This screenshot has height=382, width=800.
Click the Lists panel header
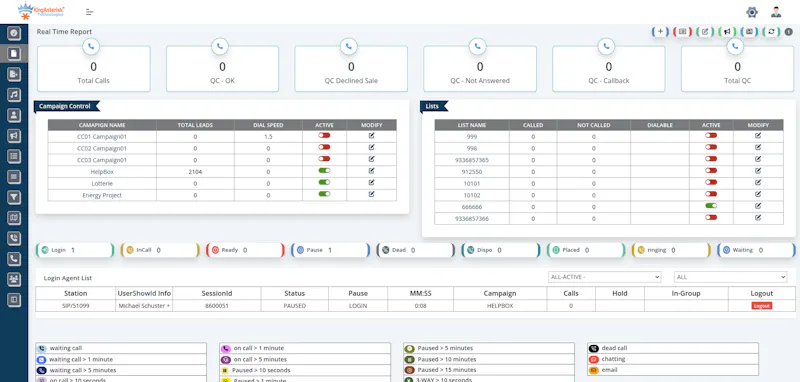[x=434, y=106]
